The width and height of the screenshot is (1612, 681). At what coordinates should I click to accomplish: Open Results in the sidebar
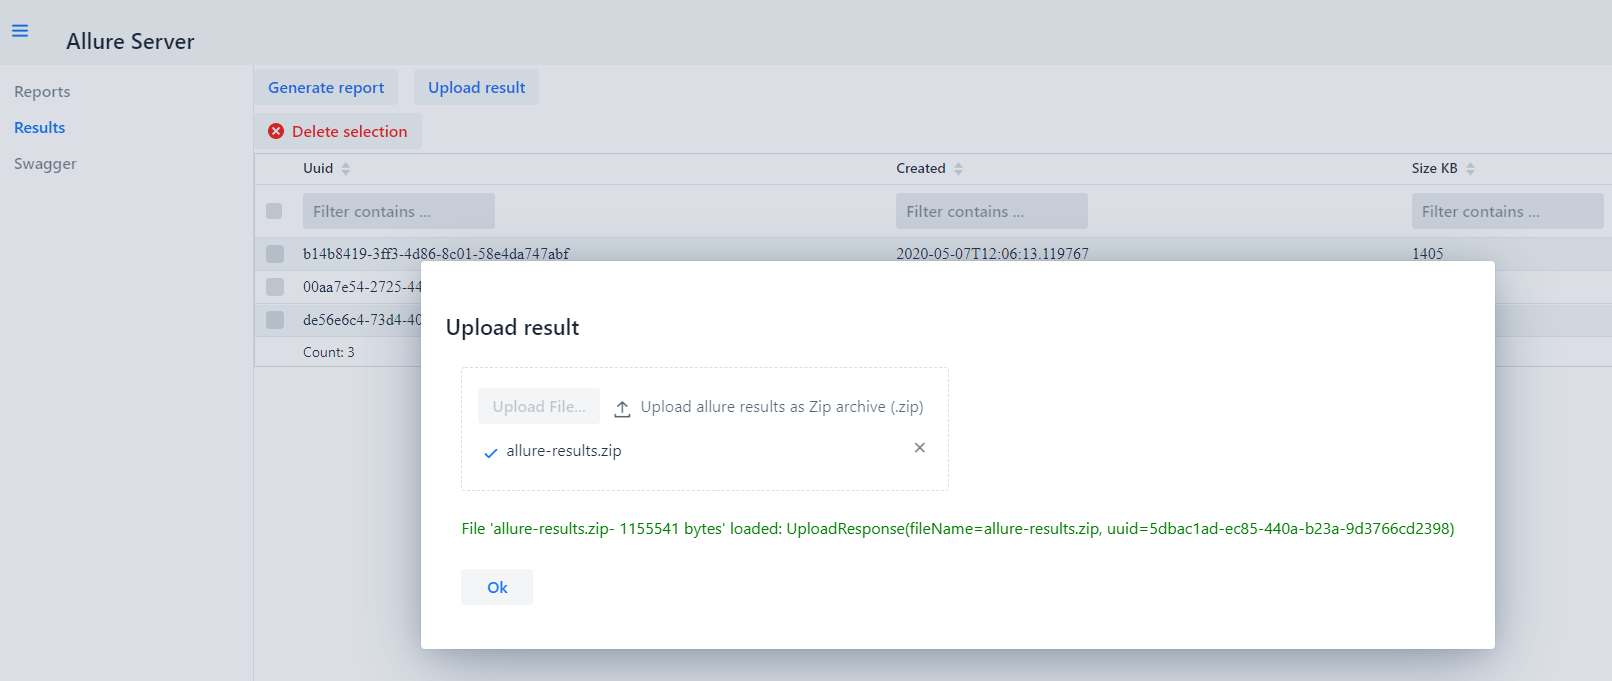[x=40, y=128]
